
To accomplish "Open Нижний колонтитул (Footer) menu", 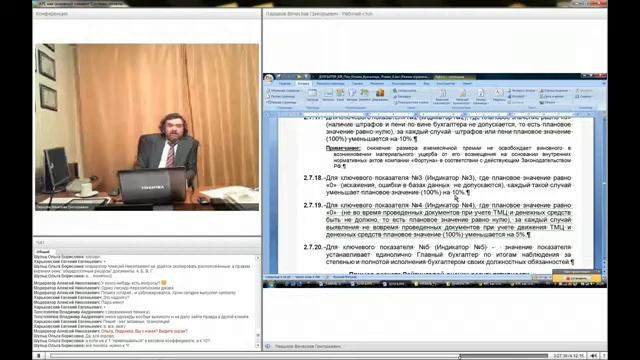I will 462,97.
